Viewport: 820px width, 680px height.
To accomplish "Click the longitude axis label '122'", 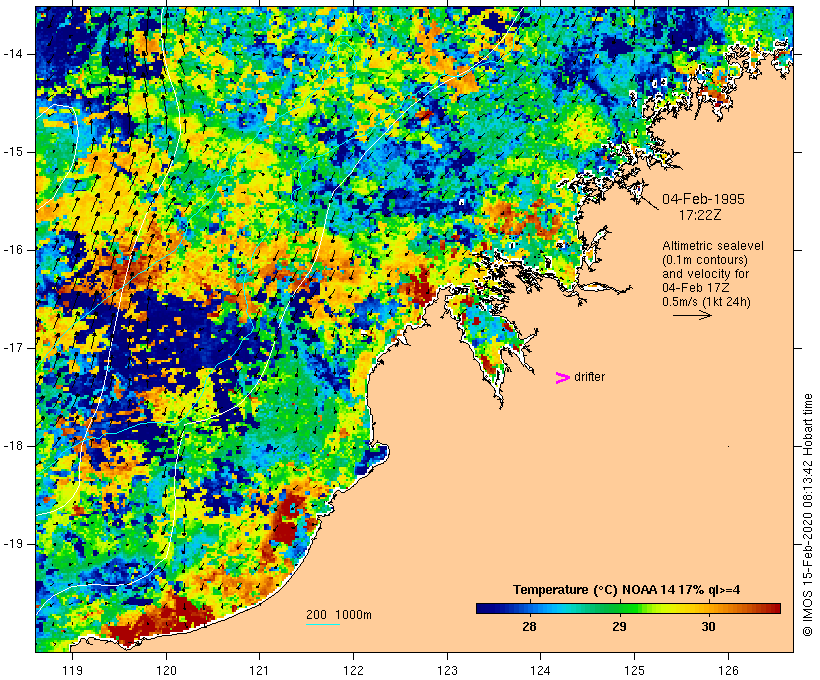I will tap(354, 671).
